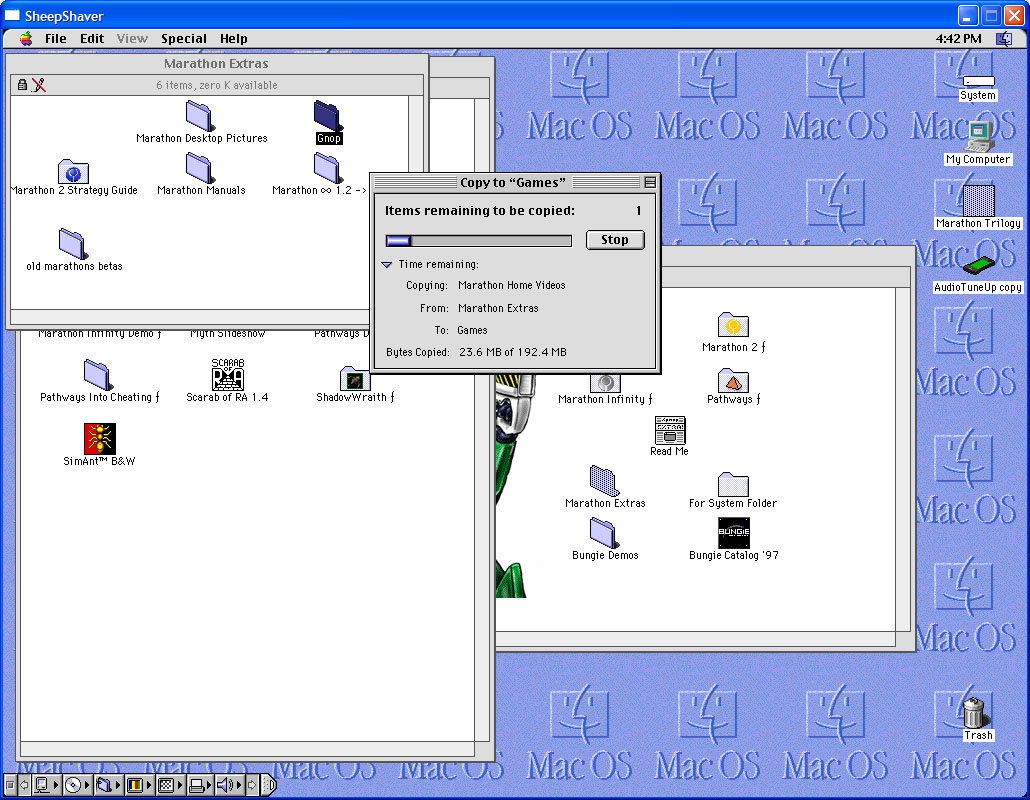Screen dimensions: 1030x800
Task: Open the sound volume Control Strip module
Action: click(226, 785)
